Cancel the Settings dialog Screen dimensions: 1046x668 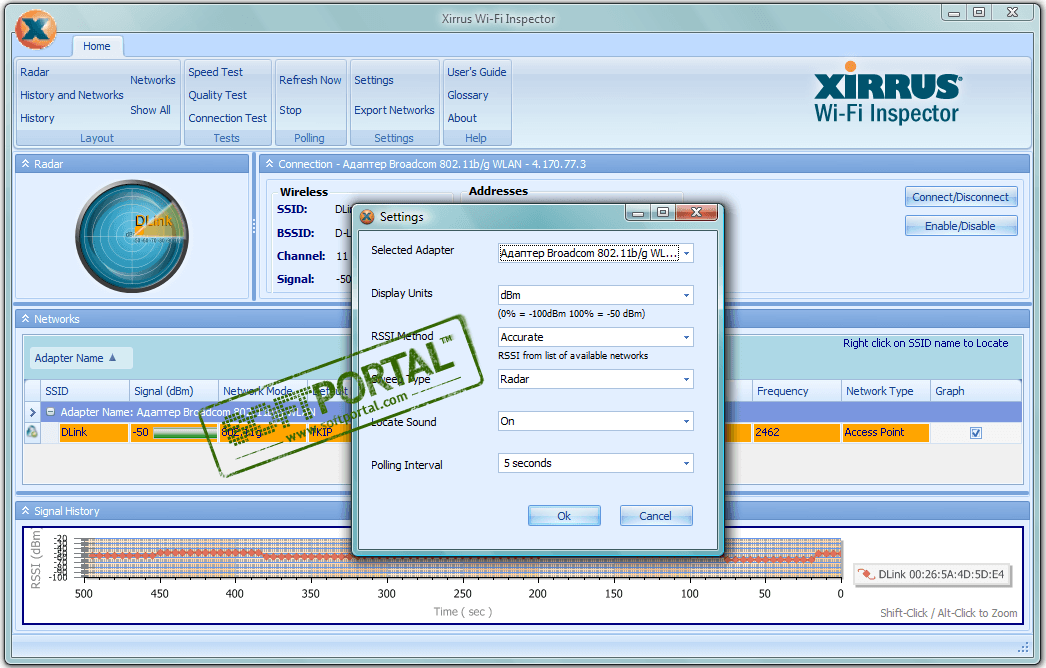[656, 516]
